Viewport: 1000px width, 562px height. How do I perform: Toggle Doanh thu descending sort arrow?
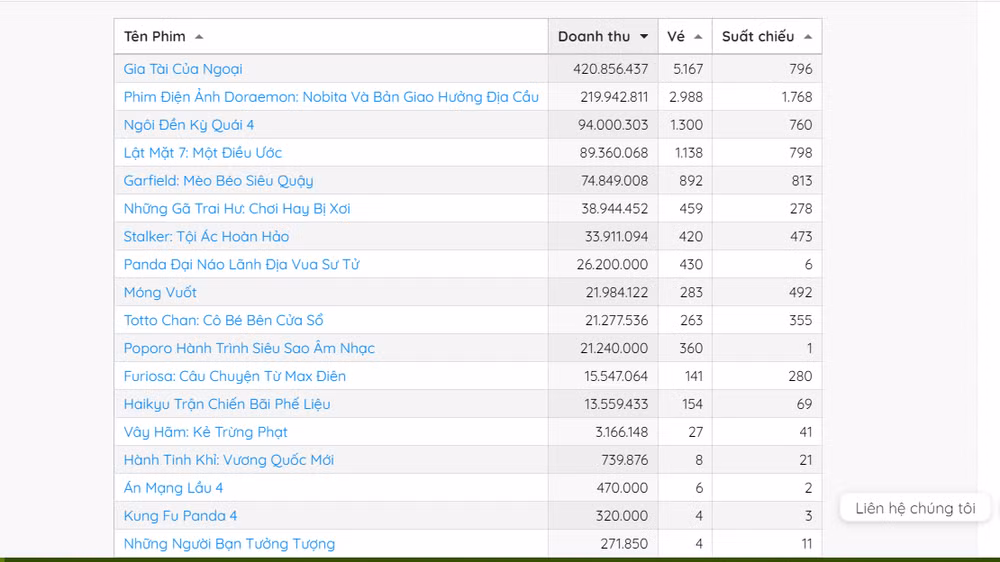(644, 37)
